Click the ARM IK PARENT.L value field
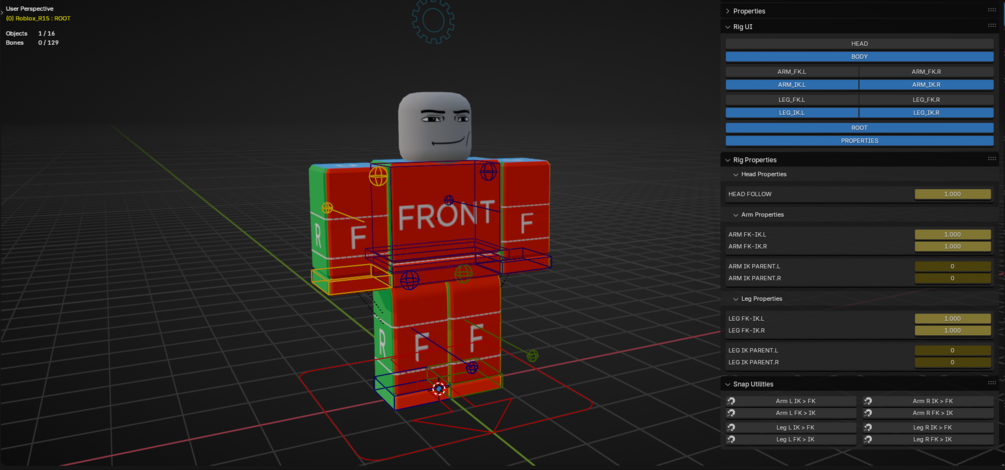Image resolution: width=1005 pixels, height=470 pixels. coord(952,266)
